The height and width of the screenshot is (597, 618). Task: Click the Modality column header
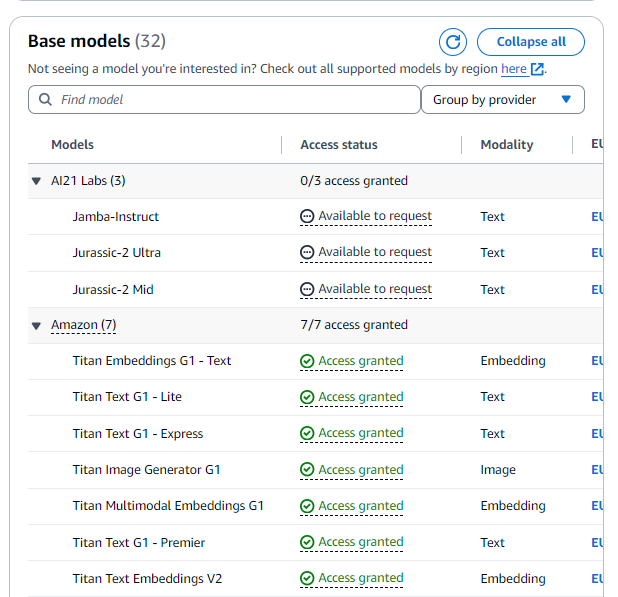point(507,145)
